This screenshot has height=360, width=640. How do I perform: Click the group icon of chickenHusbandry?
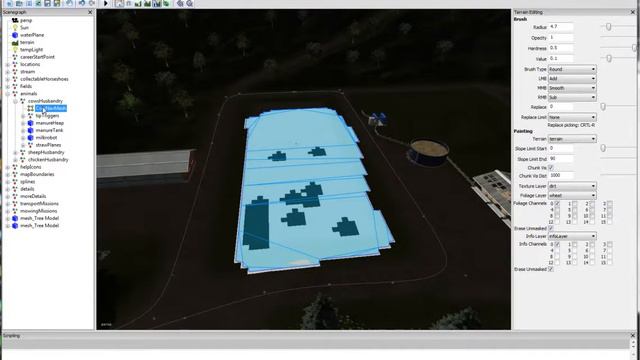pyautogui.click(x=23, y=160)
